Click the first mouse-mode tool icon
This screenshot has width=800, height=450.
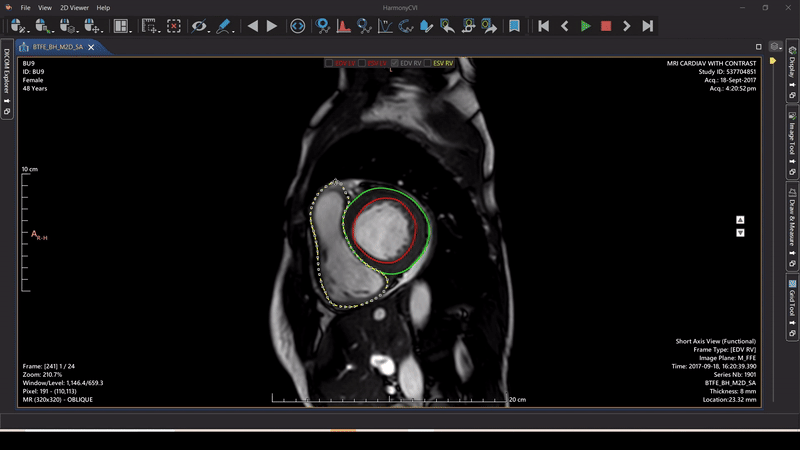coord(16,26)
